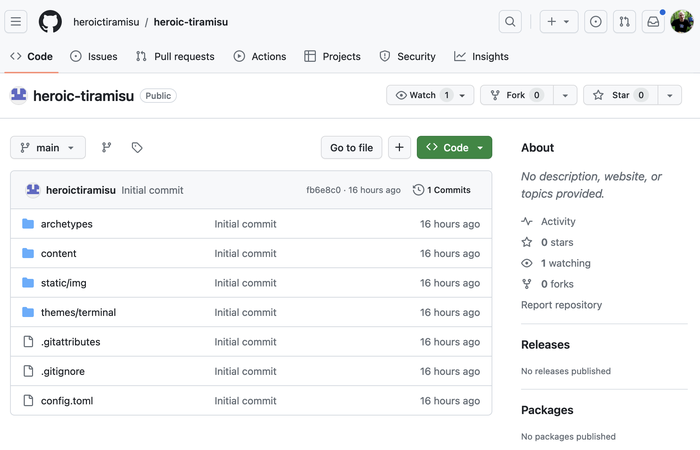Open the green Code dropdown button

tap(454, 147)
